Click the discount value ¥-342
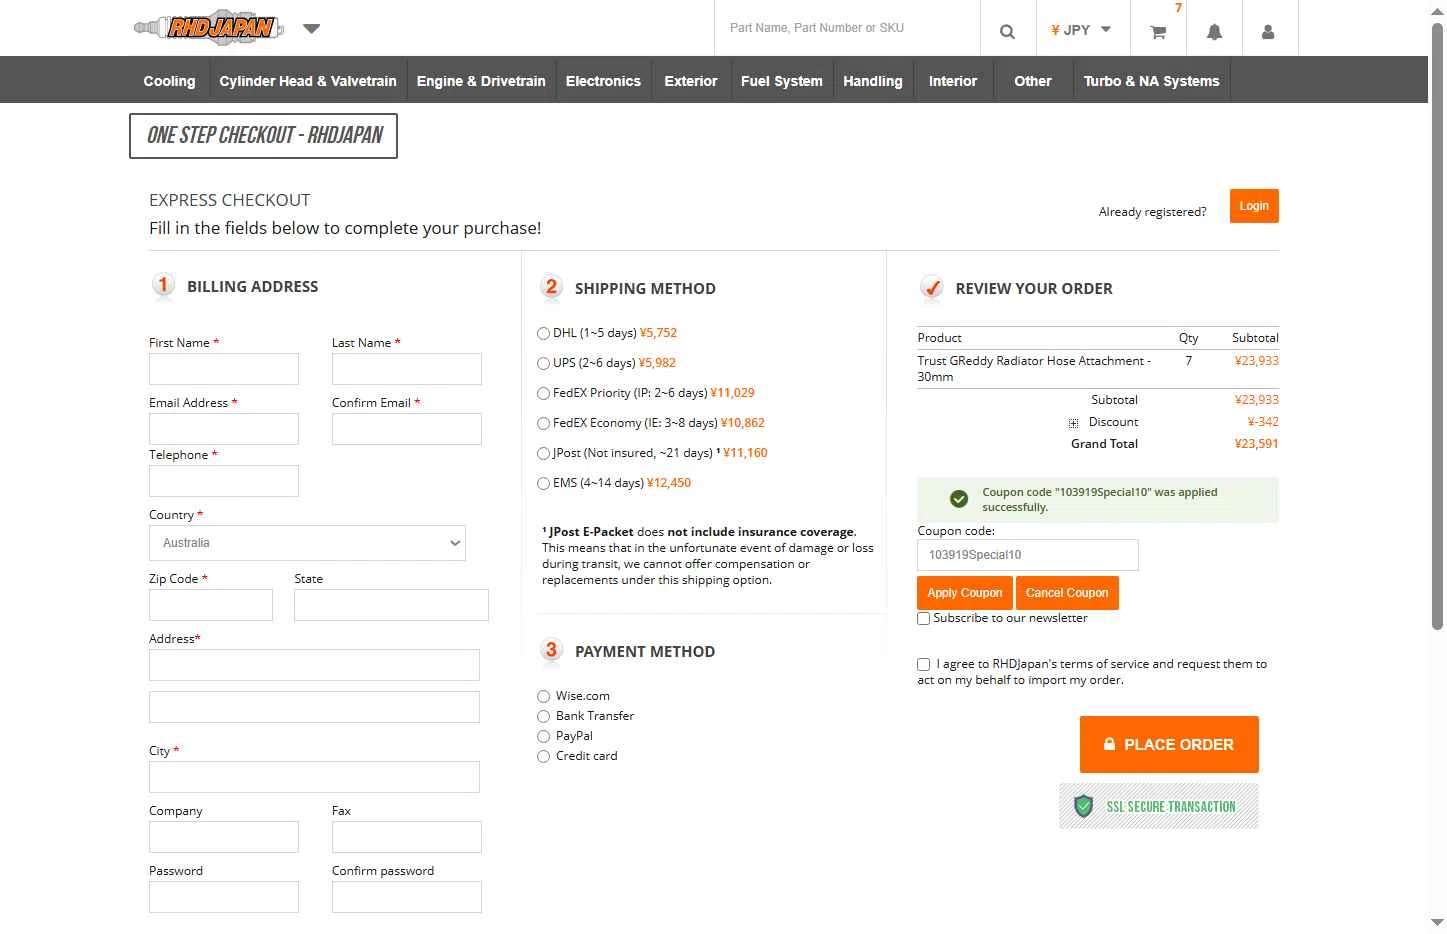Viewport: 1447px width, 934px height. point(1263,422)
